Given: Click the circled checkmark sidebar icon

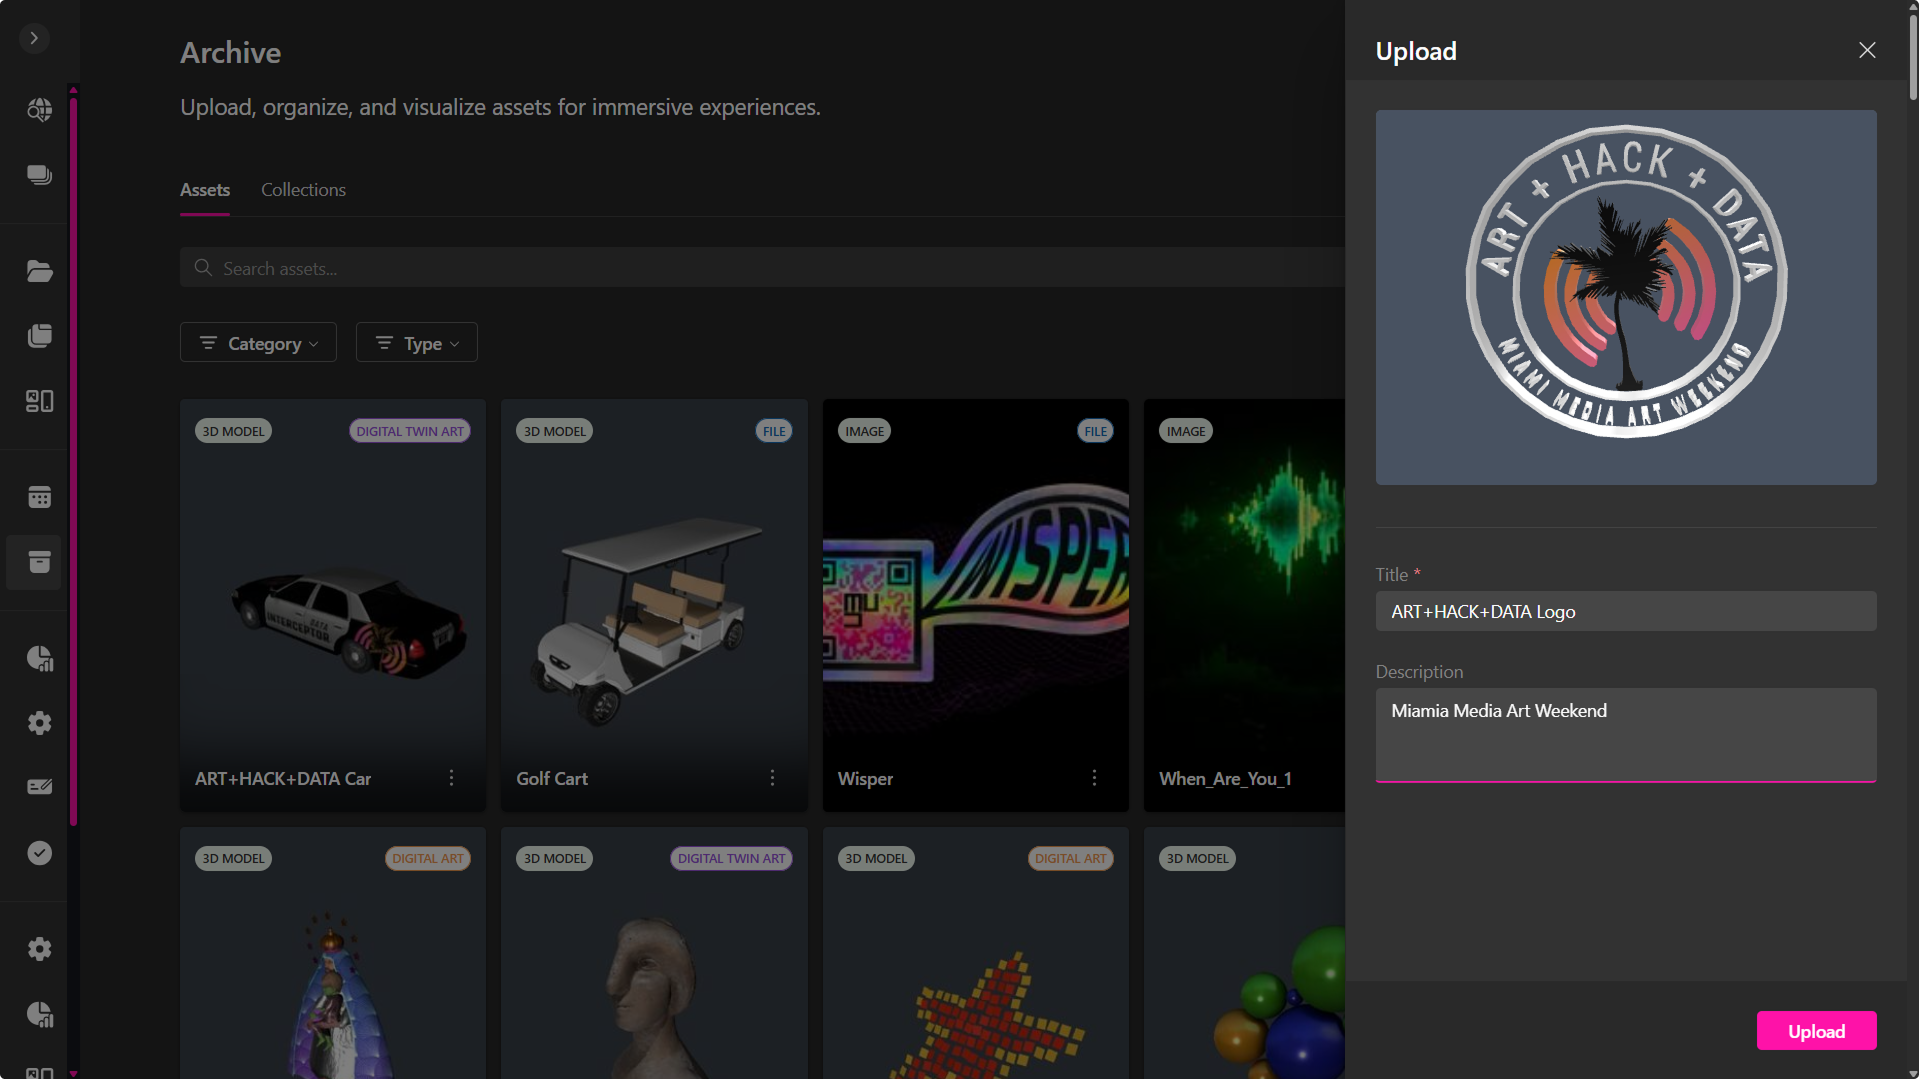Looking at the screenshot, I should pos(39,853).
